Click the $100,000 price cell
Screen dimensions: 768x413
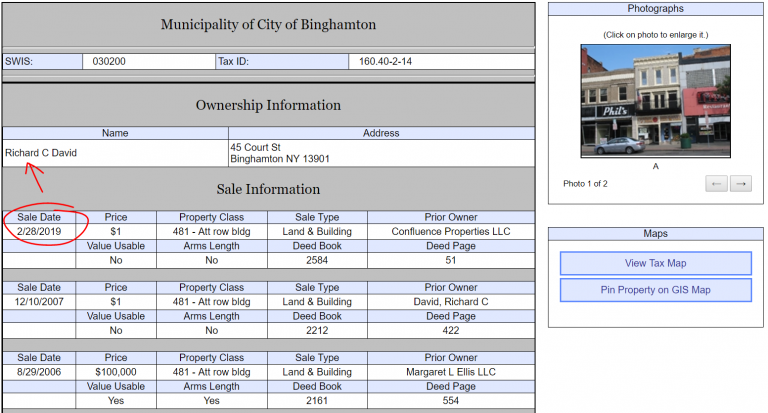click(x=116, y=372)
